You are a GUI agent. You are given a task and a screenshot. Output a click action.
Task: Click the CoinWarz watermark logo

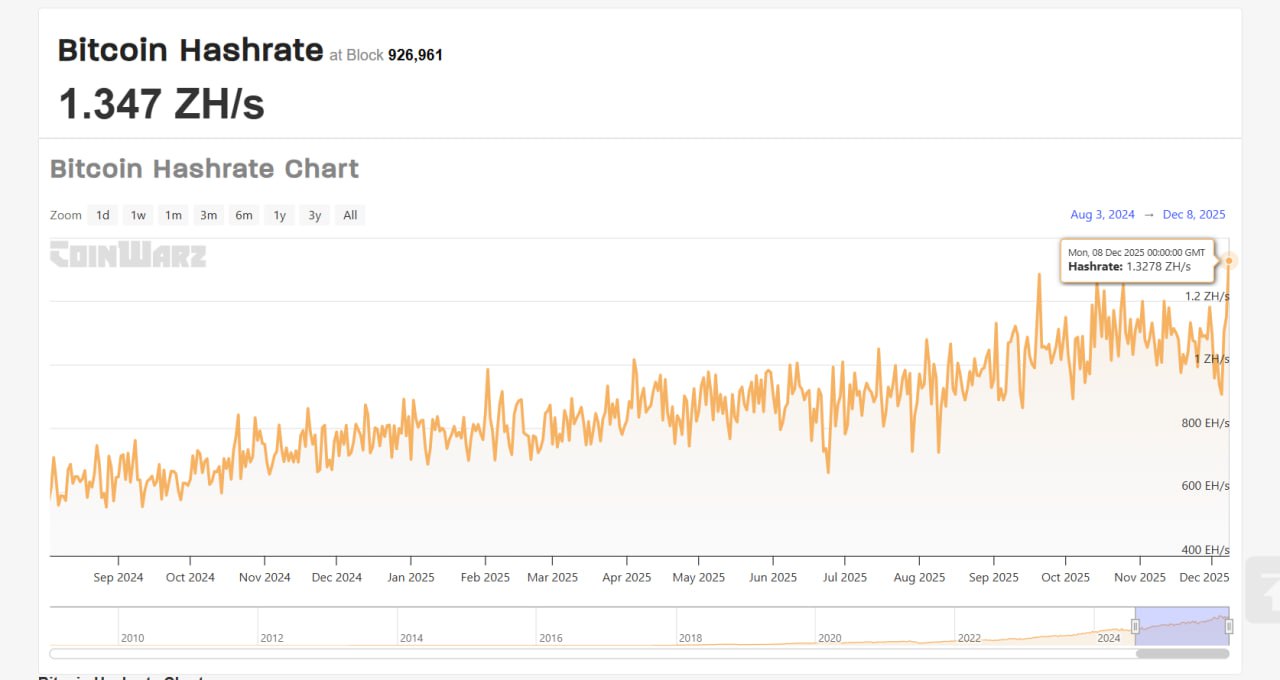[128, 255]
